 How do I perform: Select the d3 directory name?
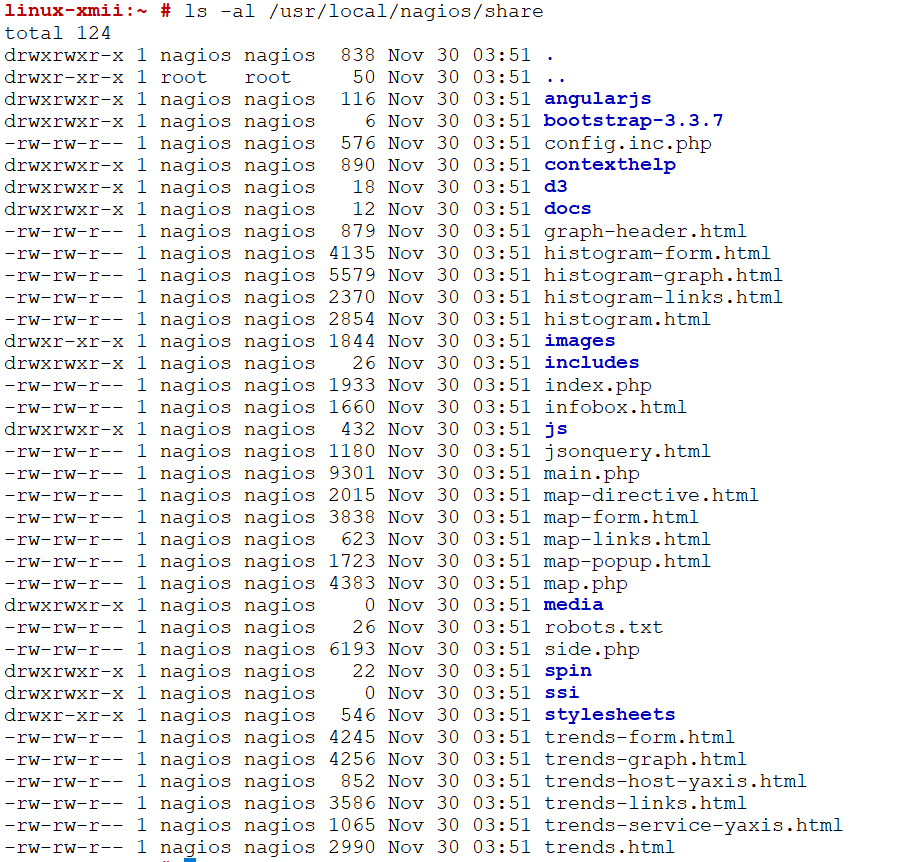click(x=556, y=187)
